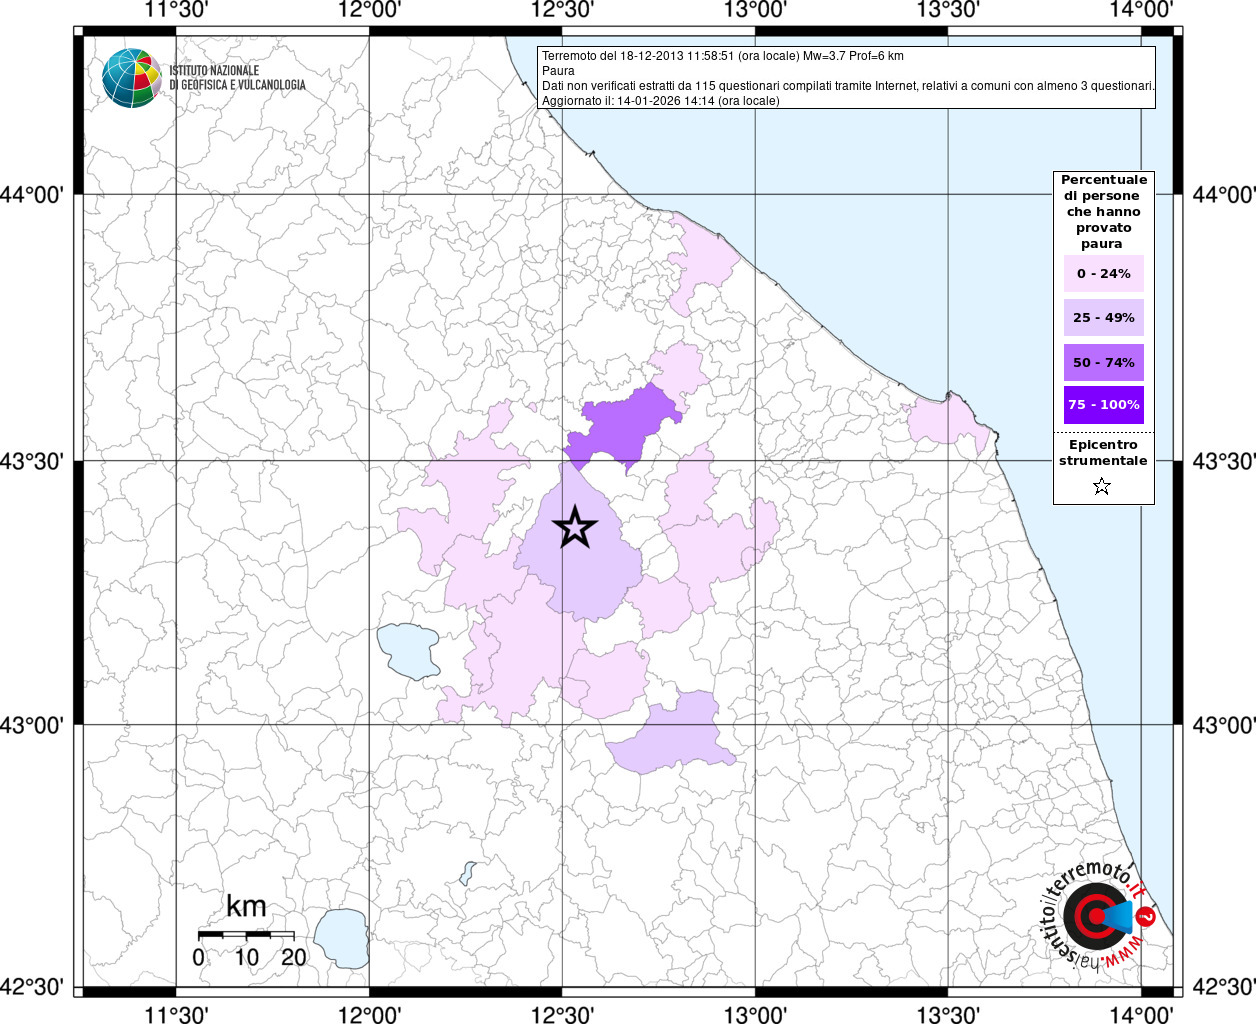
Task: Select the 0 - 24% legend swatch
Action: pos(1103,273)
